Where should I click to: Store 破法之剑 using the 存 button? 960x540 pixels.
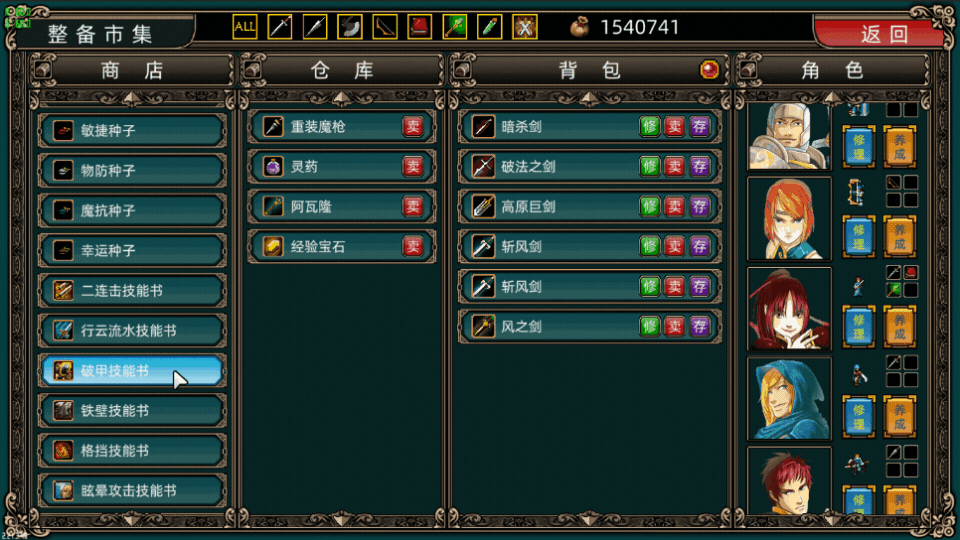[x=699, y=167]
